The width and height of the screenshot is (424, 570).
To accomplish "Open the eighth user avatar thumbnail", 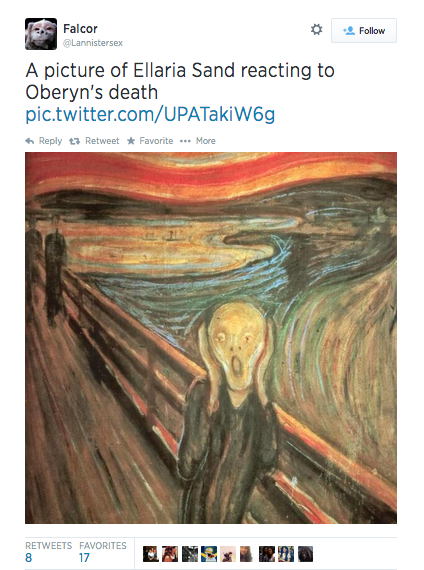I will pyautogui.click(x=286, y=554).
